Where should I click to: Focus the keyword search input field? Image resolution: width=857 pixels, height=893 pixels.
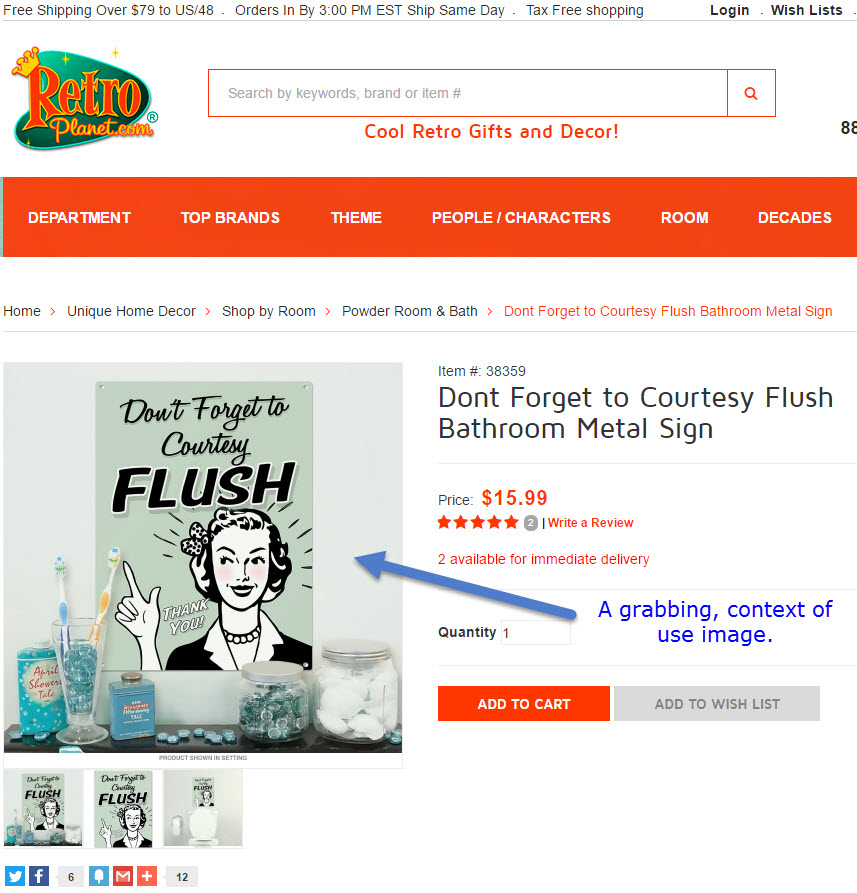[468, 93]
